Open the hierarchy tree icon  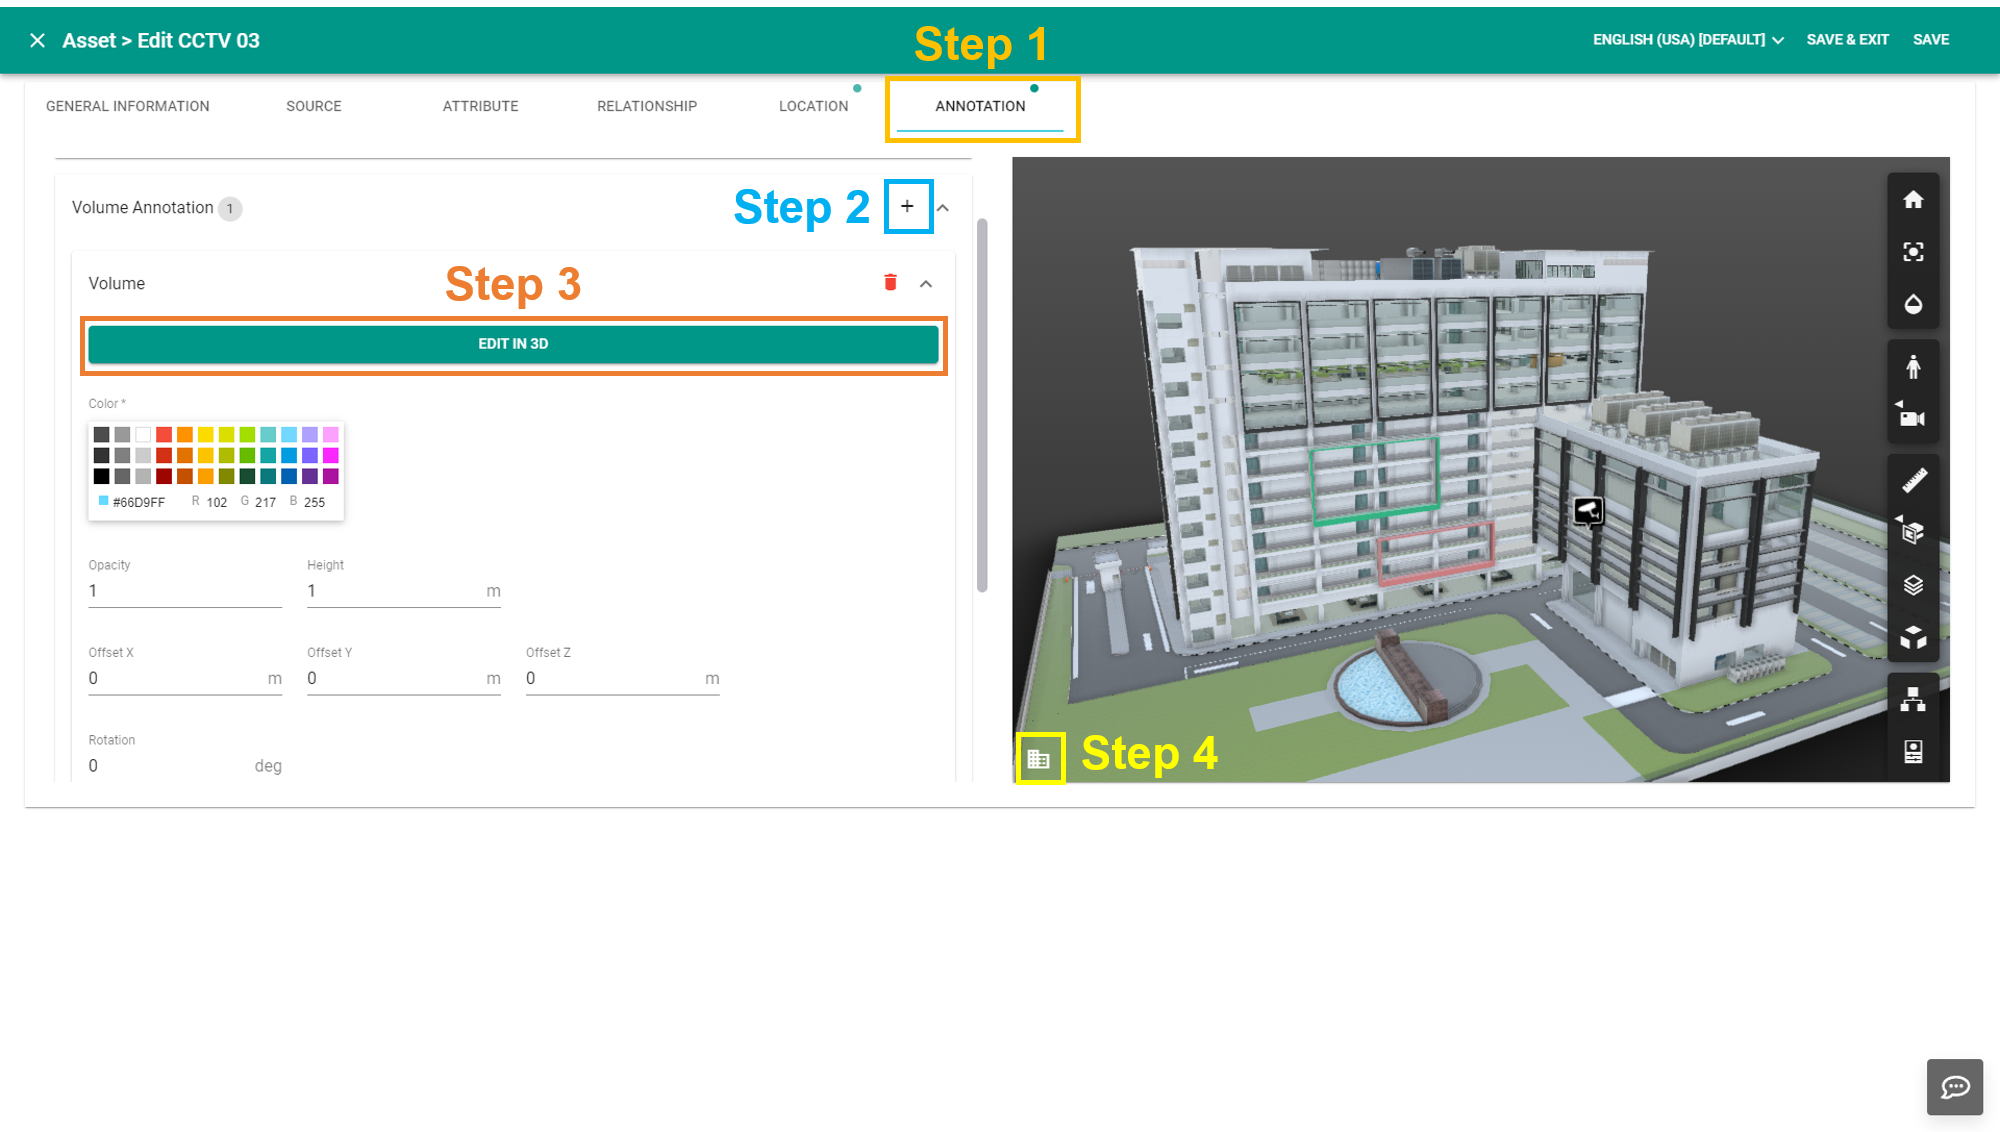click(1913, 700)
